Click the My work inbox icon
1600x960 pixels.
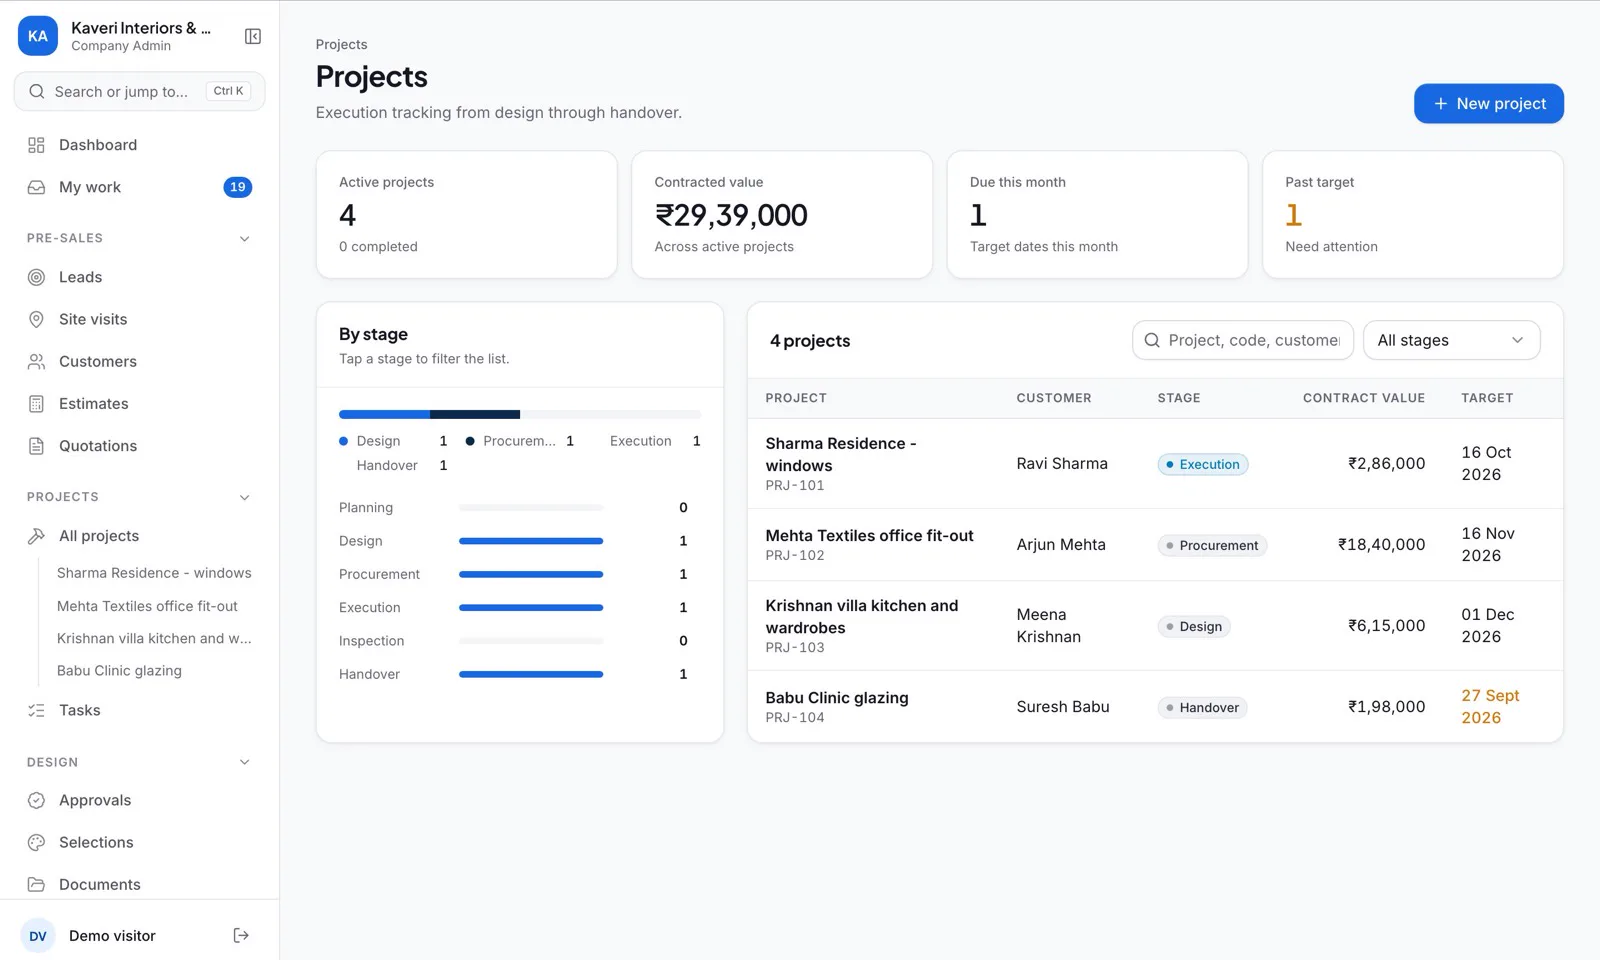pos(36,187)
